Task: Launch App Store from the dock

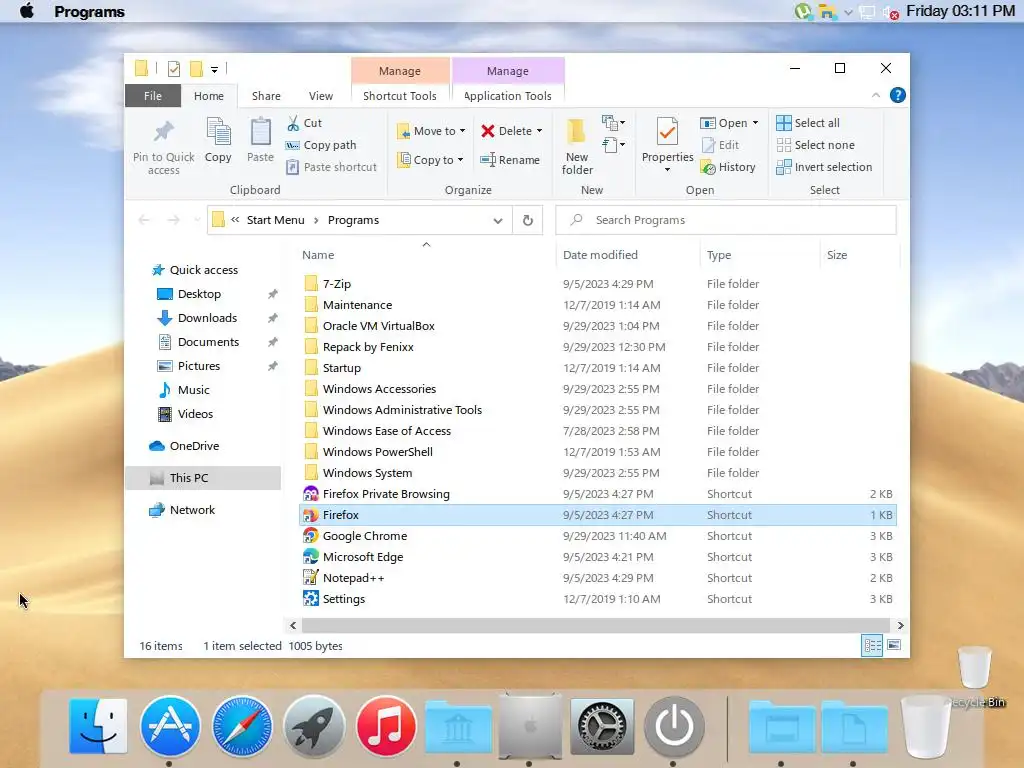Action: [x=170, y=726]
